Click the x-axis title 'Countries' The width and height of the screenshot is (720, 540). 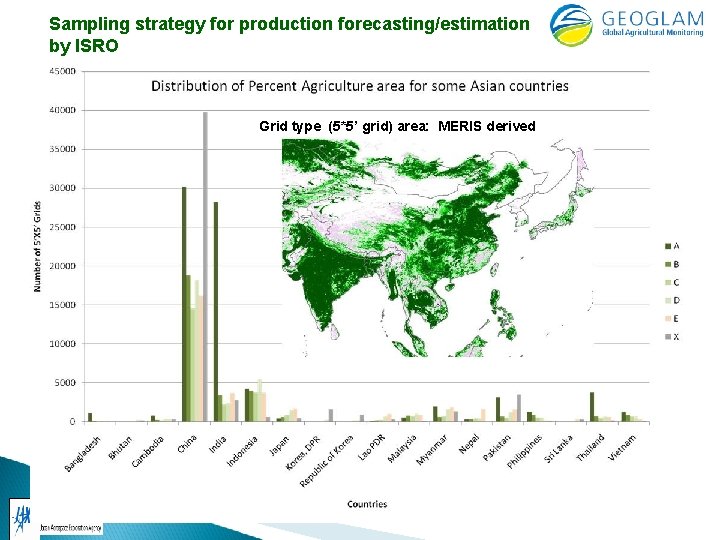367,504
